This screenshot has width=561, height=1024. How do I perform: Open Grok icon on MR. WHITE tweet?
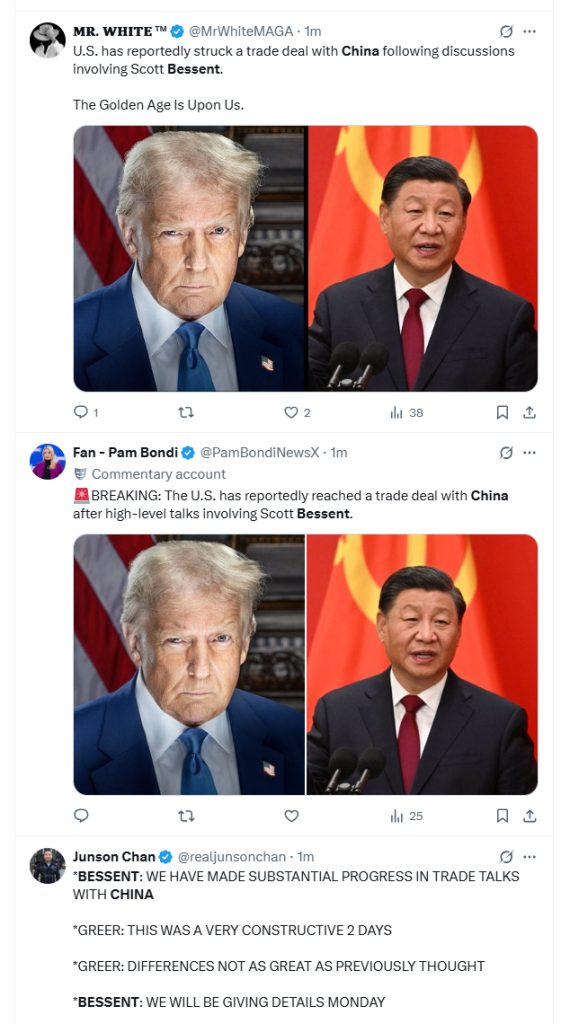pyautogui.click(x=506, y=31)
